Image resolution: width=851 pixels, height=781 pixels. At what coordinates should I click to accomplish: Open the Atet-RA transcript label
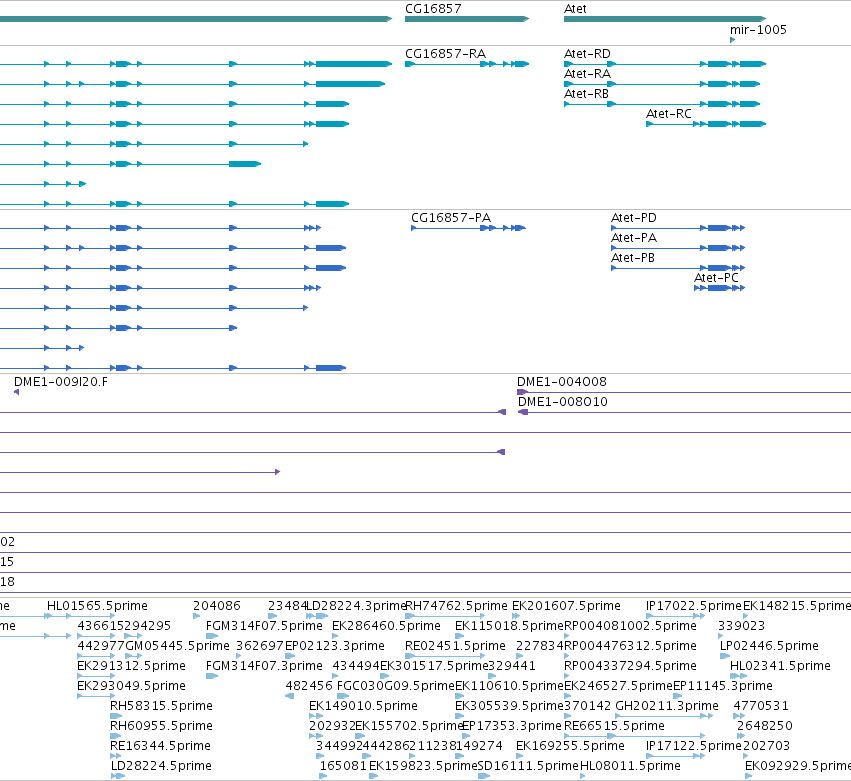(587, 74)
